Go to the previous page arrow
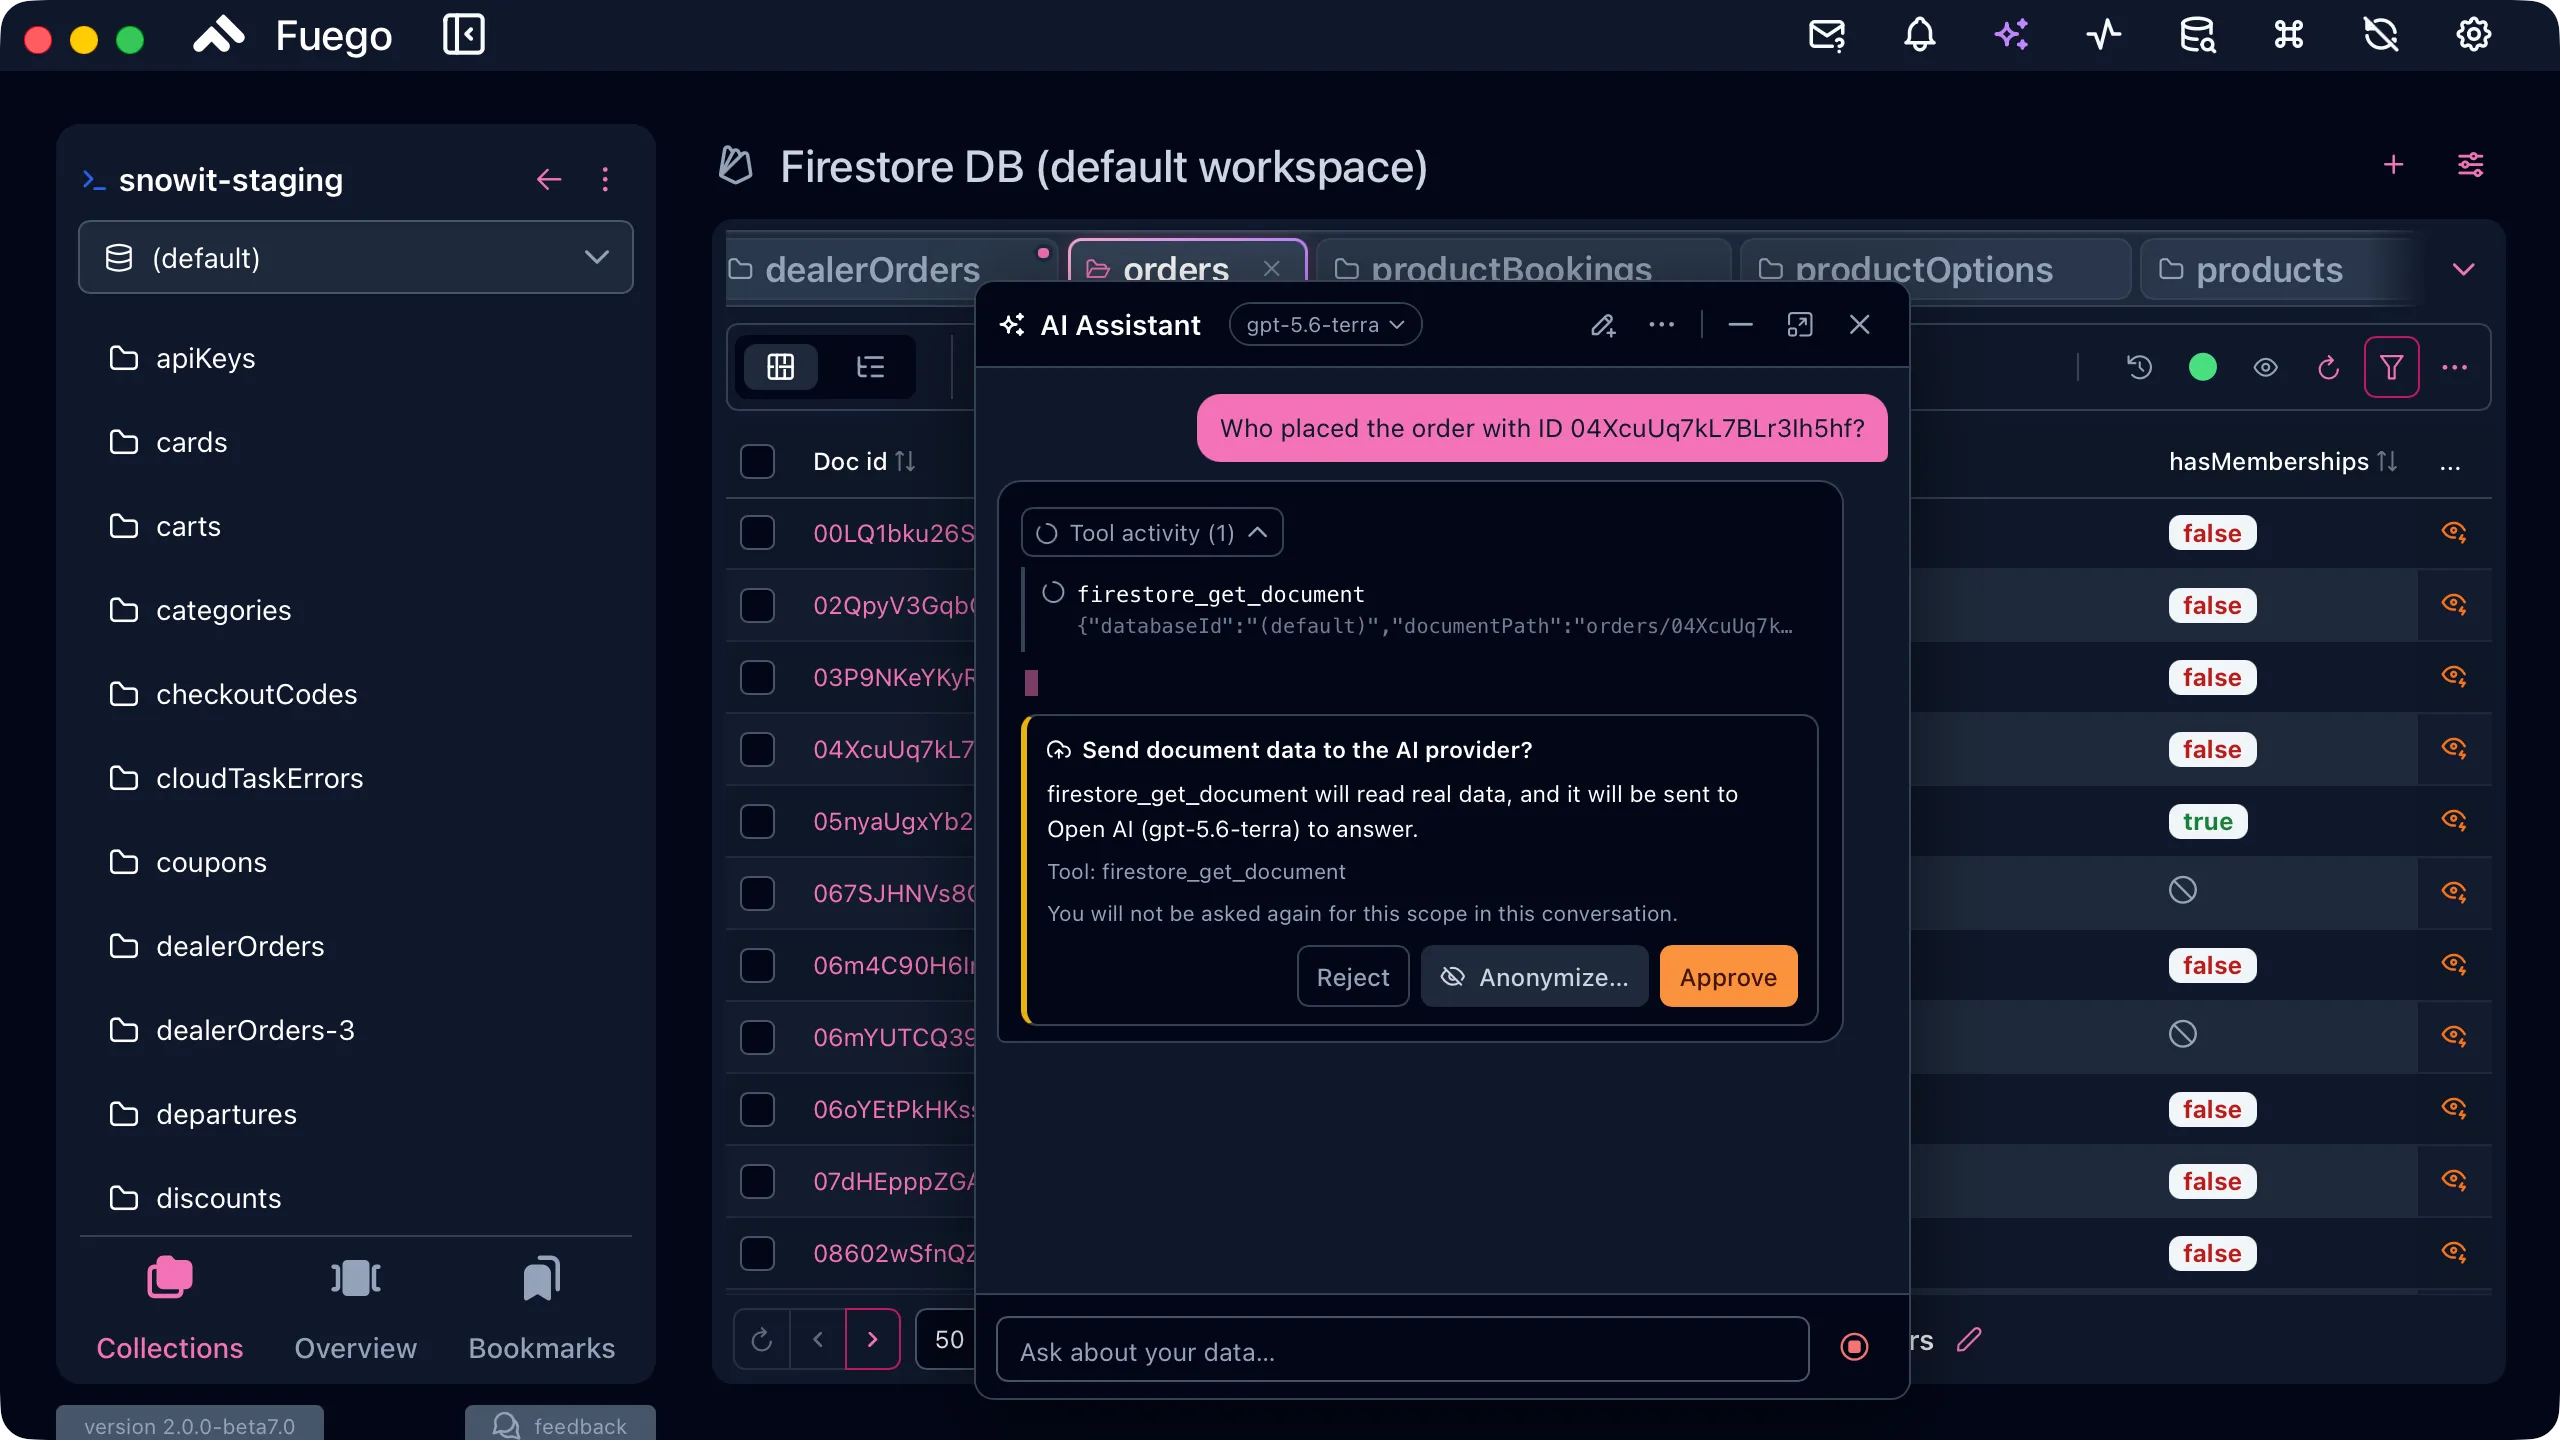Viewport: 2560px width, 1440px height. coord(818,1339)
